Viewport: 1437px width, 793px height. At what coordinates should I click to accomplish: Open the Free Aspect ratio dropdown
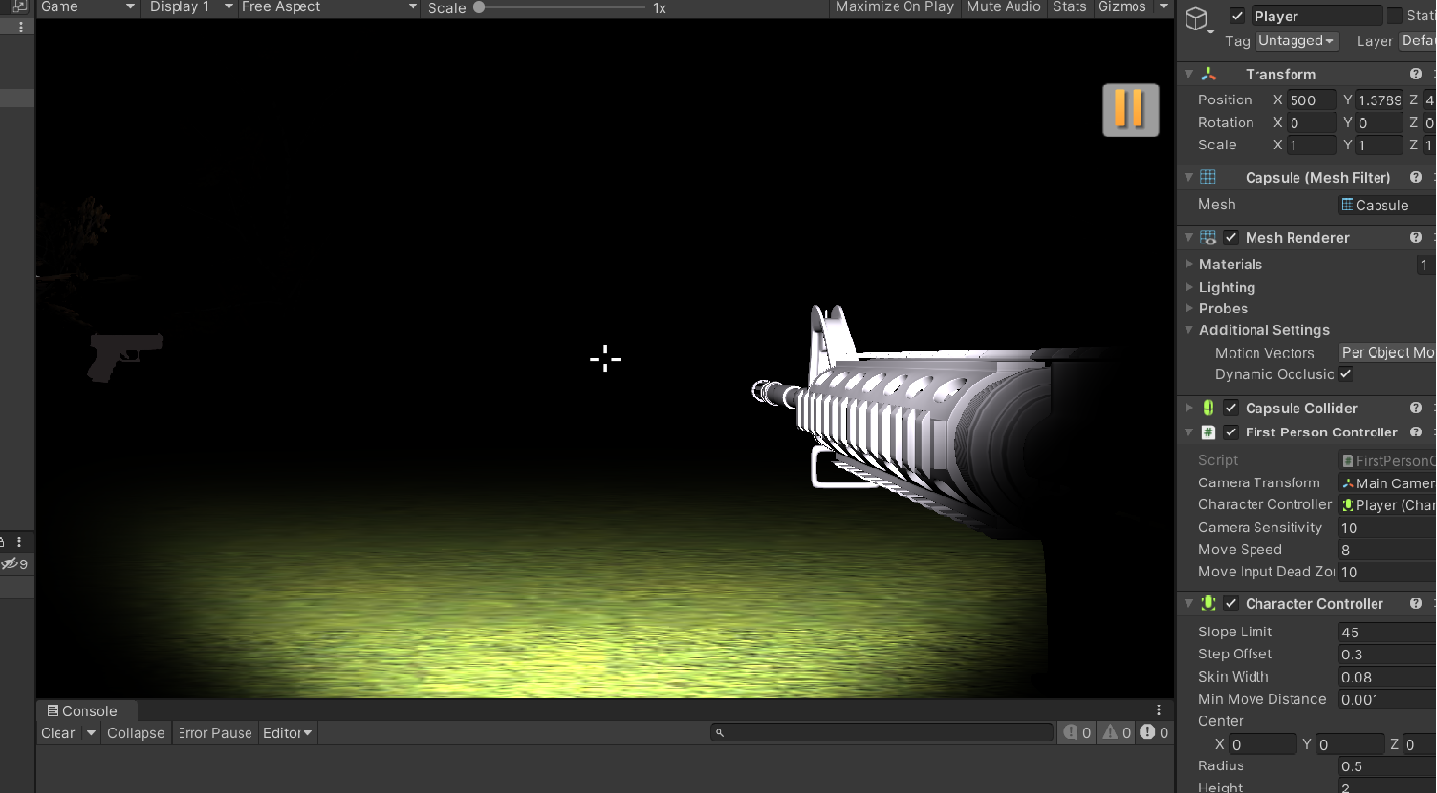pos(330,7)
